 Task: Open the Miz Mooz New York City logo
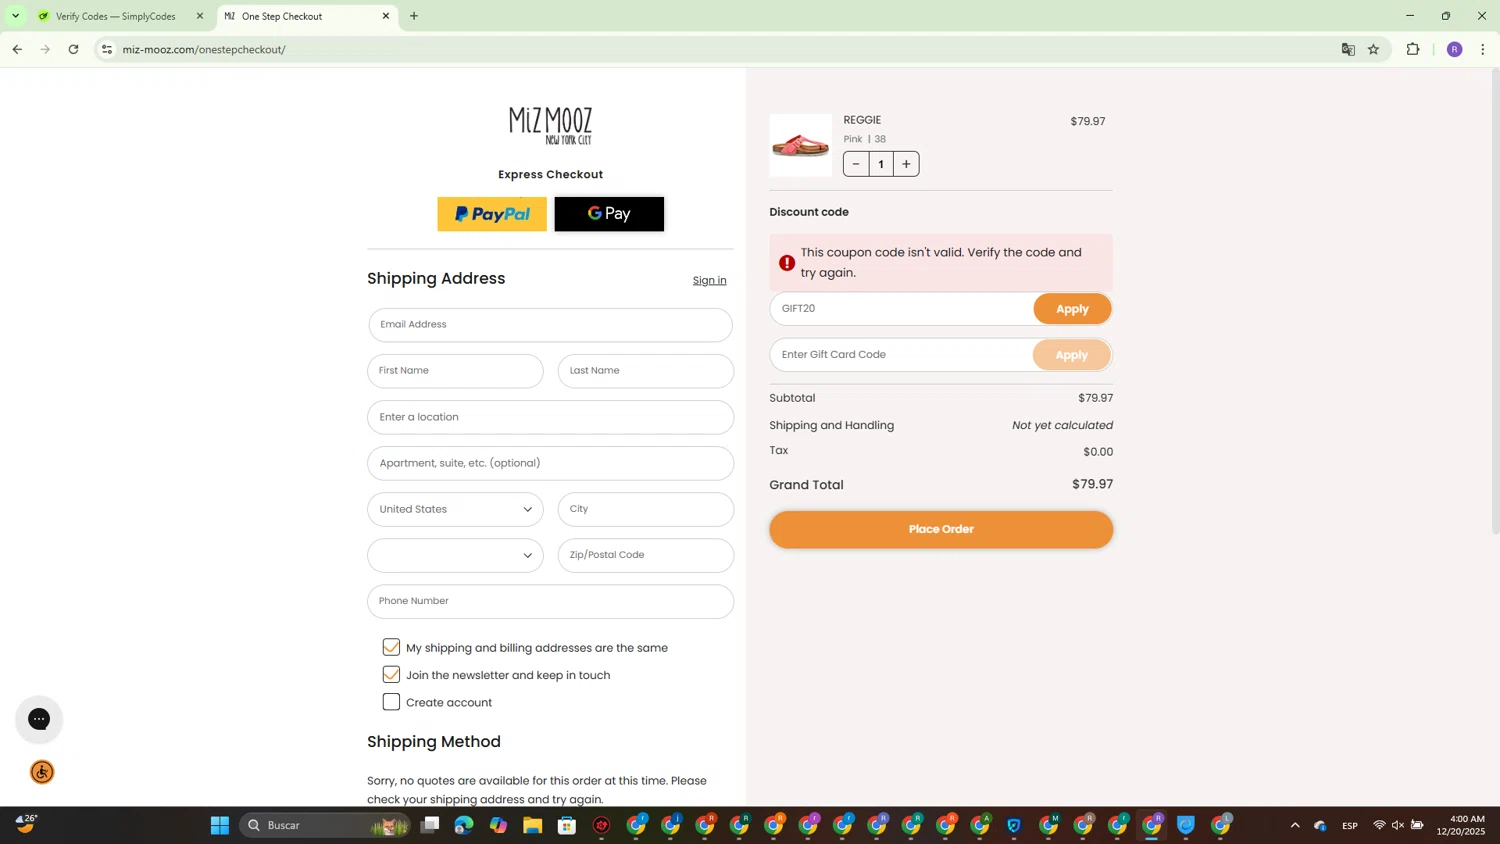tap(551, 126)
